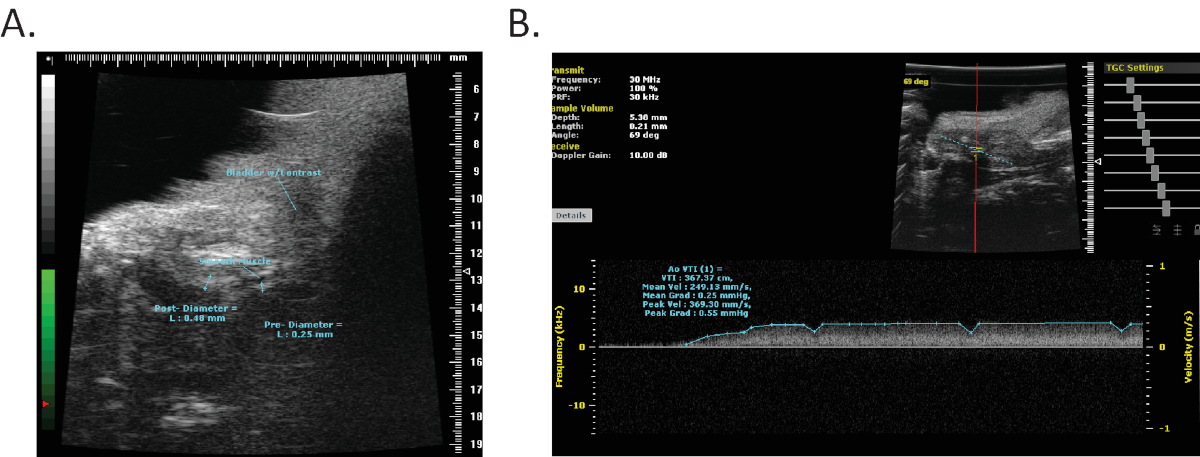Adjust the fifth TGC slider handle from top
Screen dimensions: 1200x457
click(x=1150, y=155)
